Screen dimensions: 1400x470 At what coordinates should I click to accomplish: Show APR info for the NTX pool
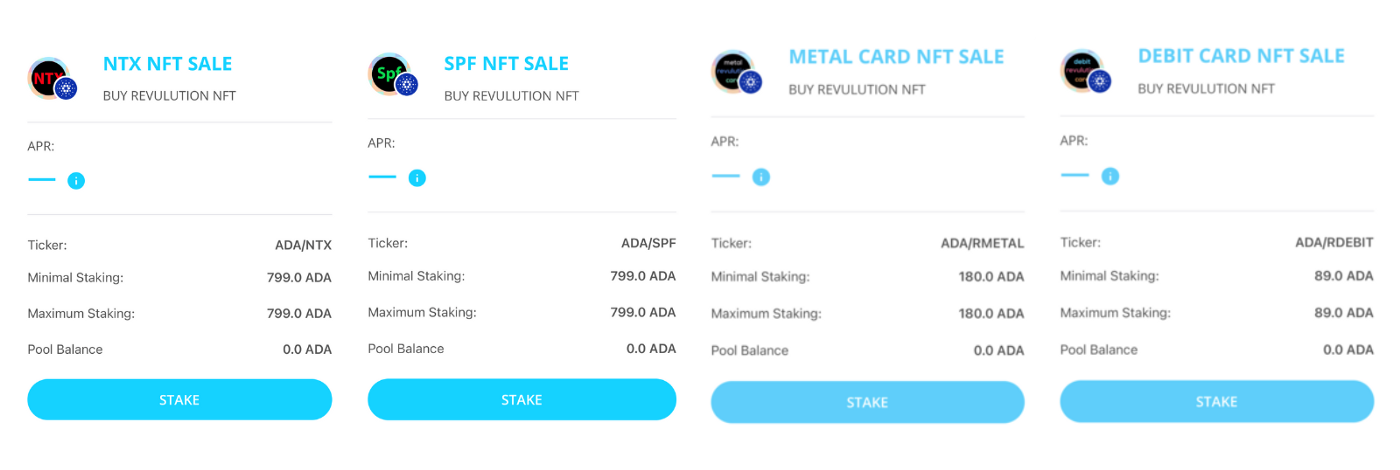coord(76,181)
